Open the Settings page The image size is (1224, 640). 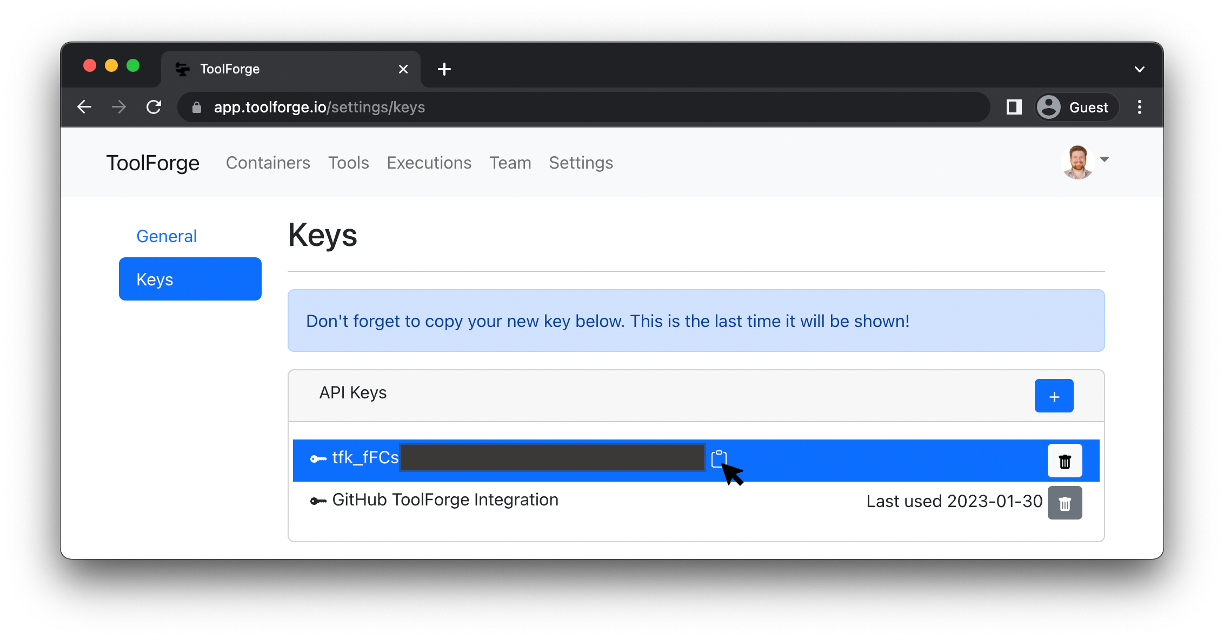click(581, 163)
